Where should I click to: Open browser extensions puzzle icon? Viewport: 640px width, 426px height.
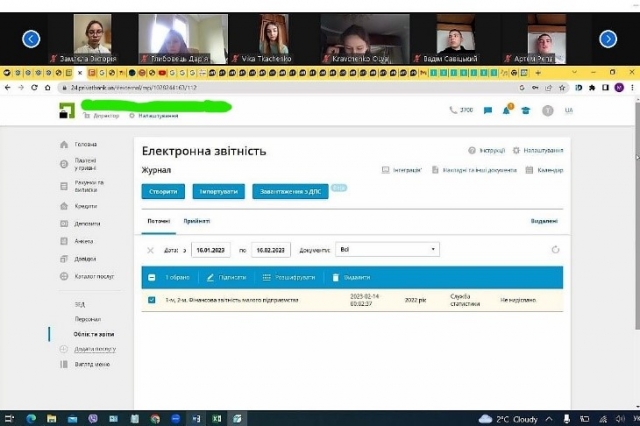[592, 88]
